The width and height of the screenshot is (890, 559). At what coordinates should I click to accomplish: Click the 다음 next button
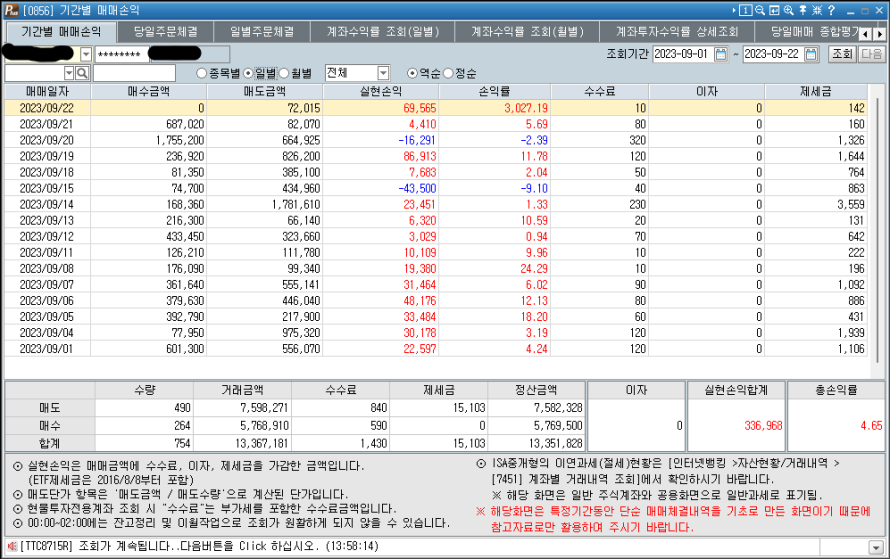tap(871, 54)
